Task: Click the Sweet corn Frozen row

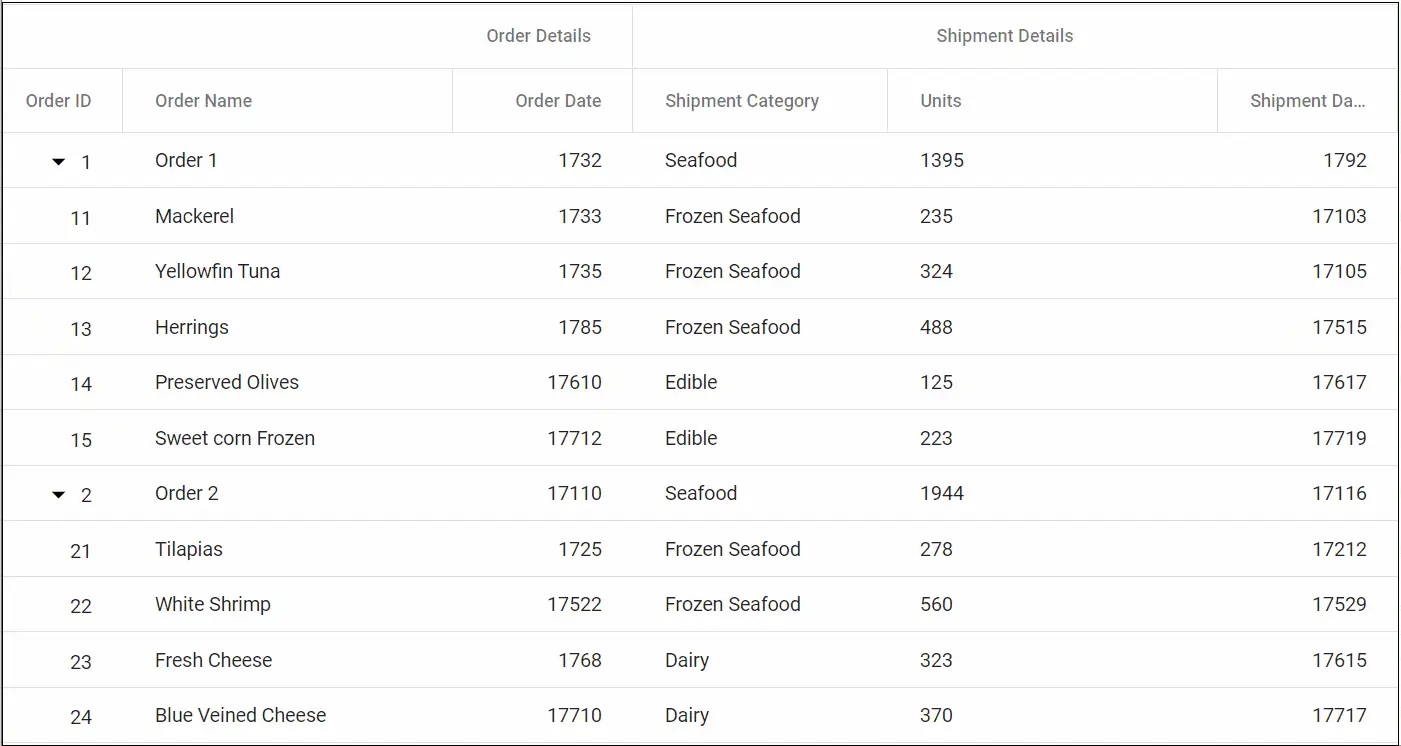Action: point(235,438)
